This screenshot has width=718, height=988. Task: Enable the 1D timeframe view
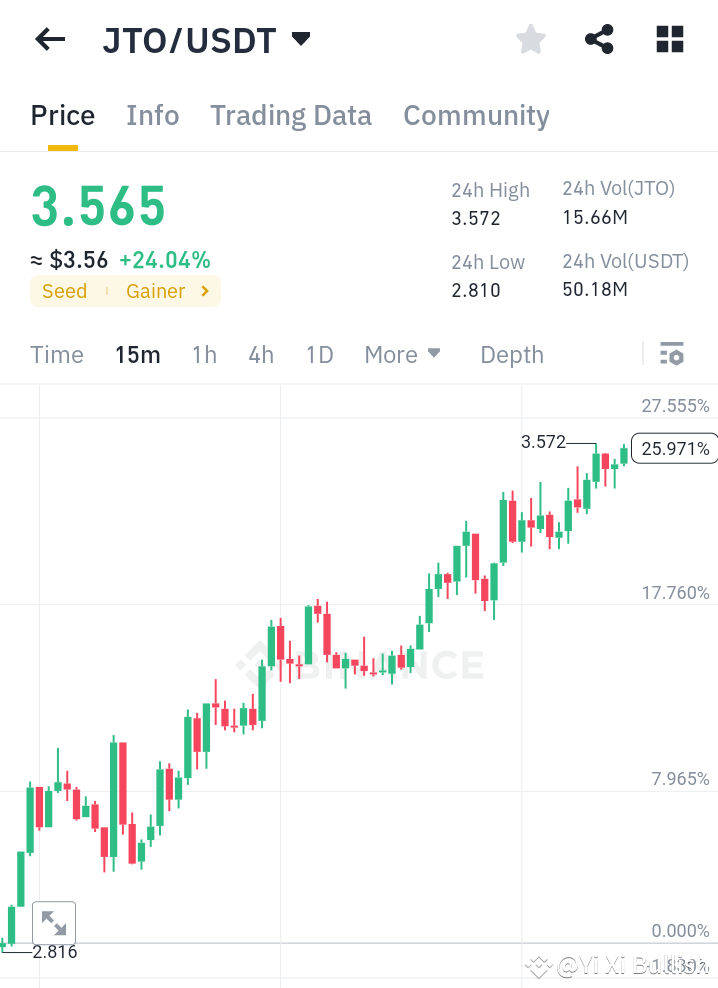click(x=319, y=354)
